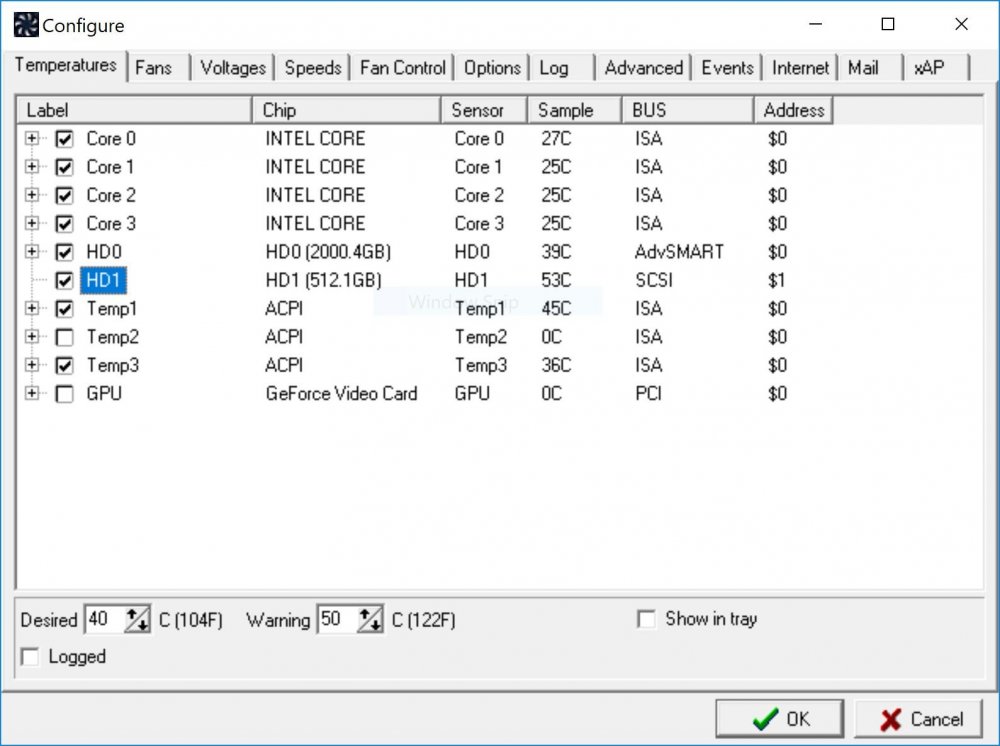Select the Temp2 row label

[113, 337]
